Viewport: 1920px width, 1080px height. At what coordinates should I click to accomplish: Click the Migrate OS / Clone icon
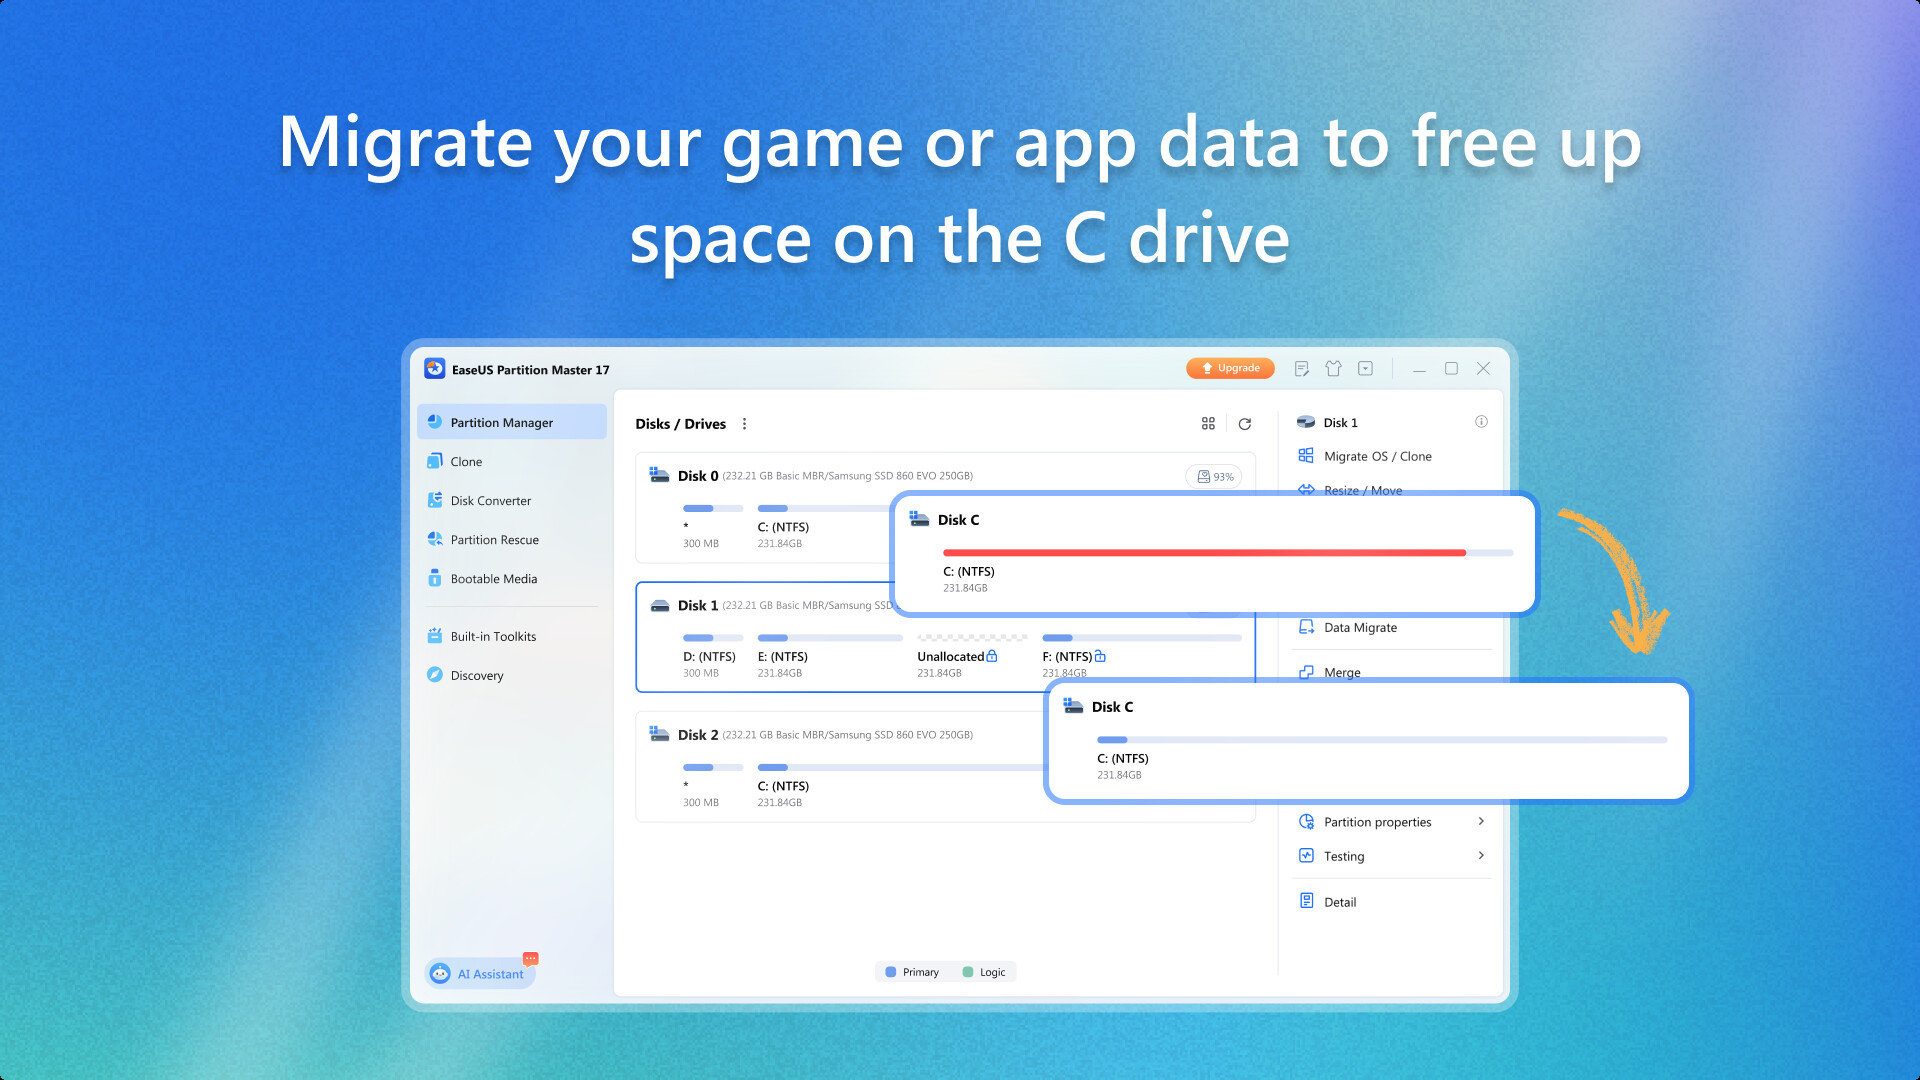click(x=1306, y=455)
